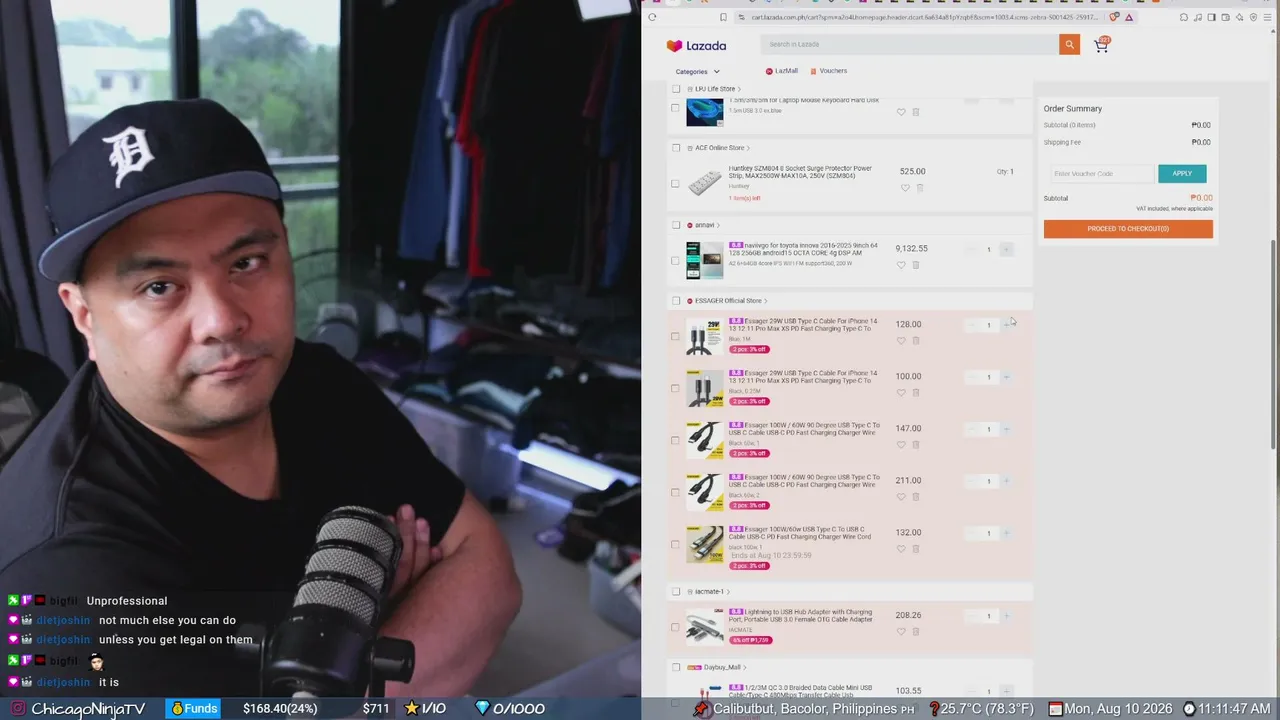Tick the 128.00 Essager 29W cable checkbox
The height and width of the screenshot is (720, 1280).
(x=676, y=336)
